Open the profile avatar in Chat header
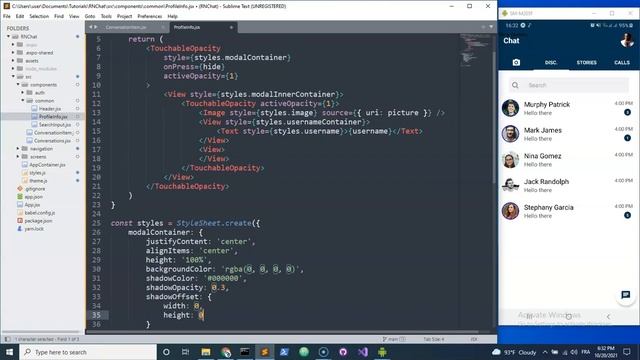 [627, 41]
